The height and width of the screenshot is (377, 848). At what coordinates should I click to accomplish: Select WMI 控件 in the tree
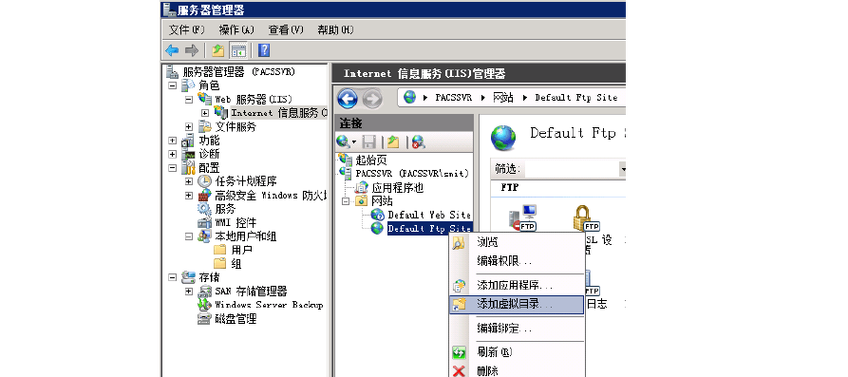coord(235,222)
